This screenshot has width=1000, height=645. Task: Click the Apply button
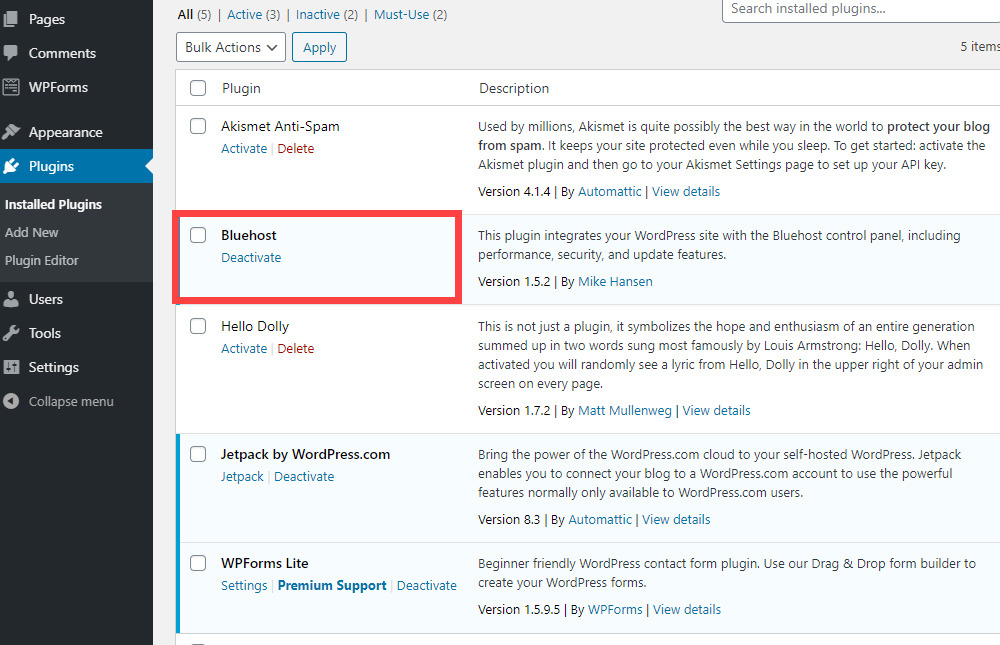coord(320,47)
